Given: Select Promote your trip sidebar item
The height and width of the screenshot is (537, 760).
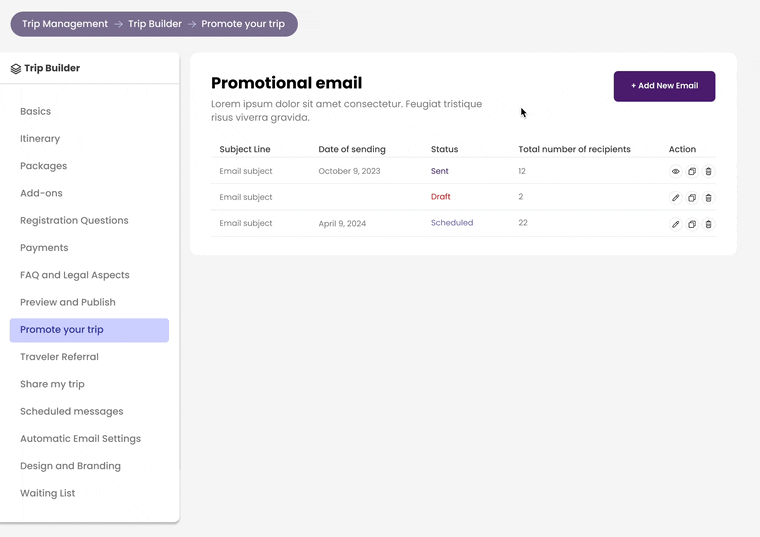Looking at the screenshot, I should click(x=89, y=330).
